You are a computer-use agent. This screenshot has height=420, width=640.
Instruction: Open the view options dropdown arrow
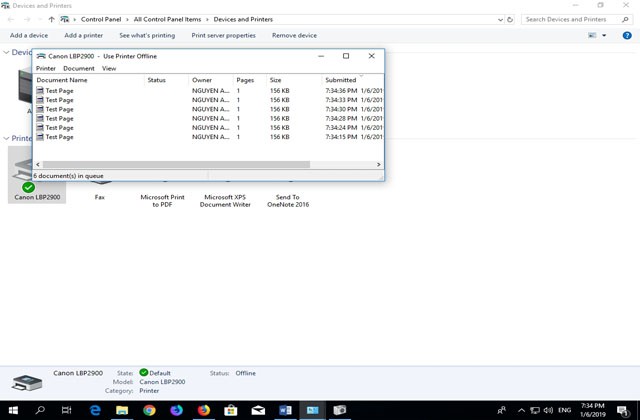(x=604, y=36)
